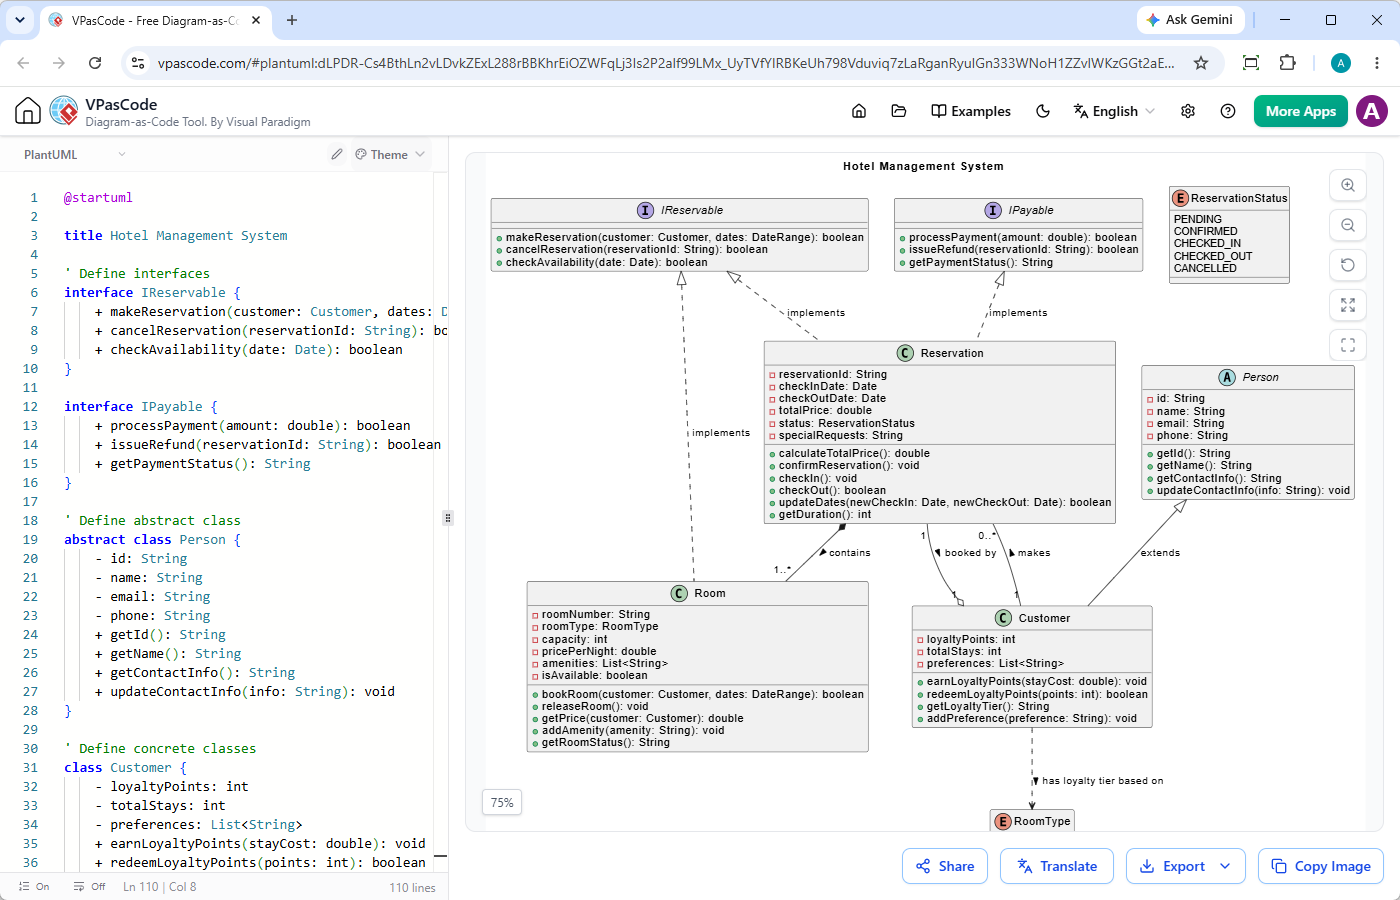Click the house icon beside the VPasCode logo
Screen dimensions: 1400x900
click(x=28, y=111)
